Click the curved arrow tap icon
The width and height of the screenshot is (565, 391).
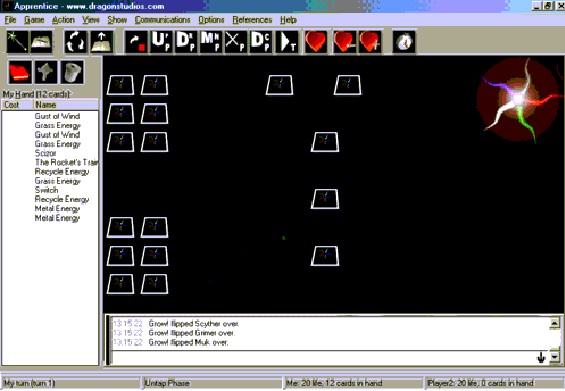click(x=136, y=42)
